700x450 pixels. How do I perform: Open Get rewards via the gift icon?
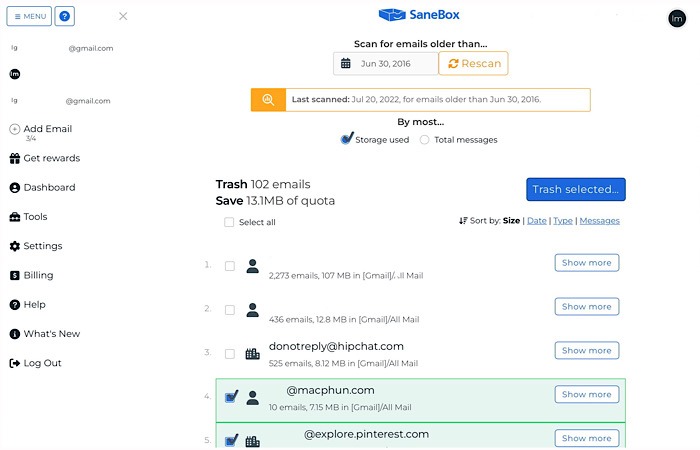tap(15, 158)
